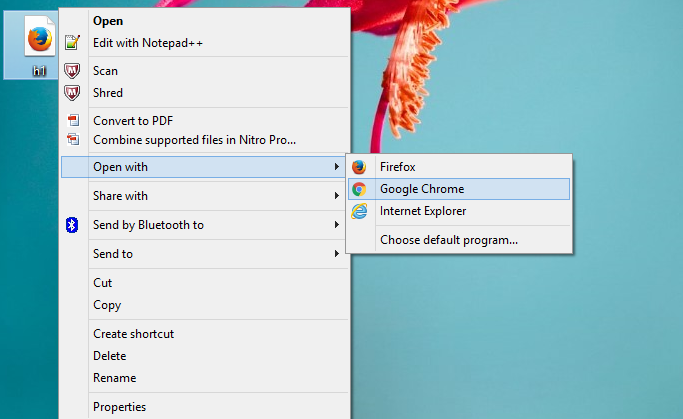Choose Open from the context menu
The image size is (683, 419).
[205, 21]
